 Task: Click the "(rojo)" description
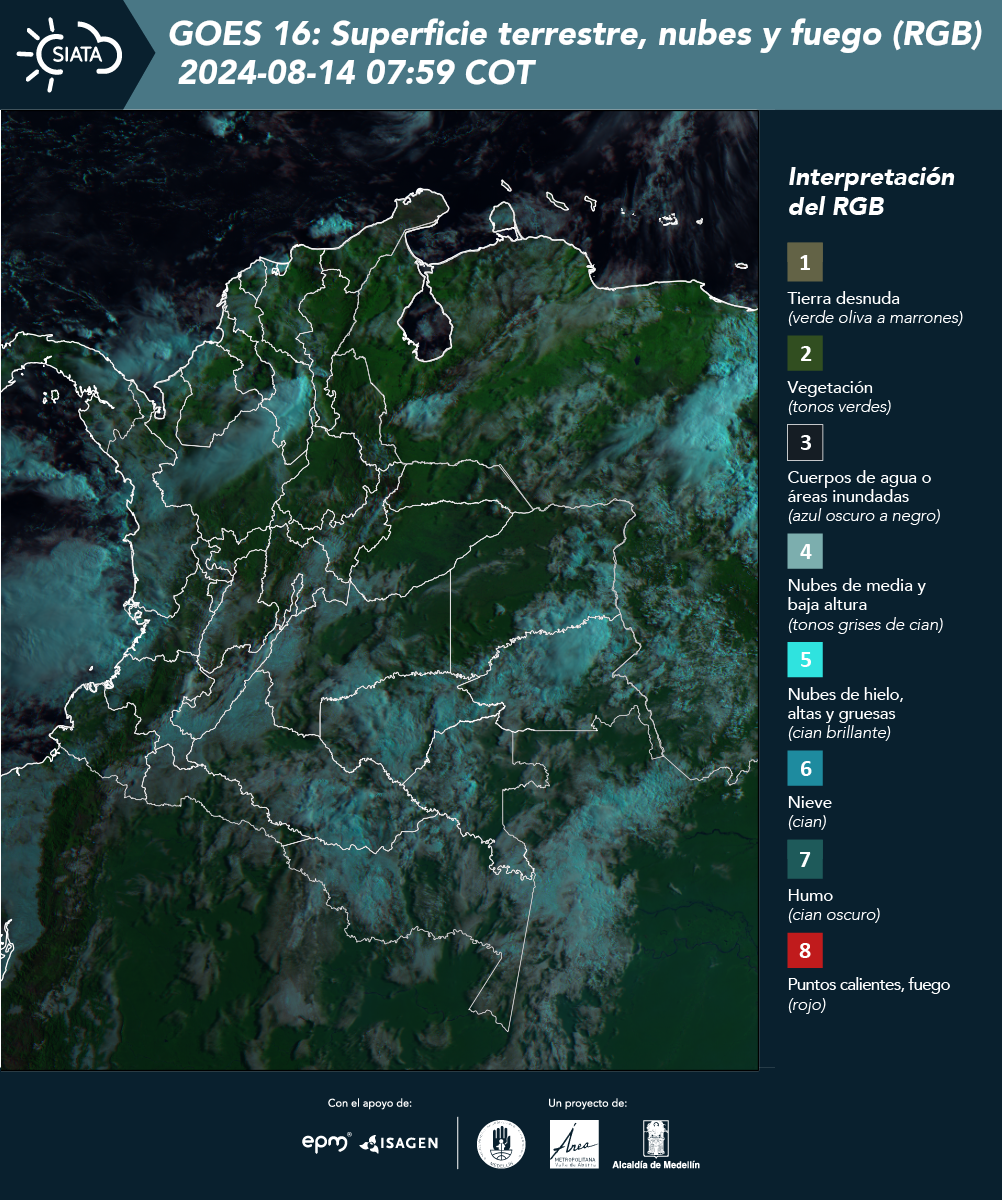(x=807, y=1005)
